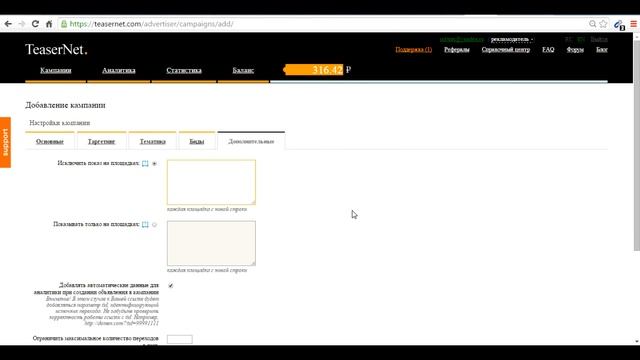Click the Добавление кампании heading
The image size is (640, 360).
[x=65, y=105]
